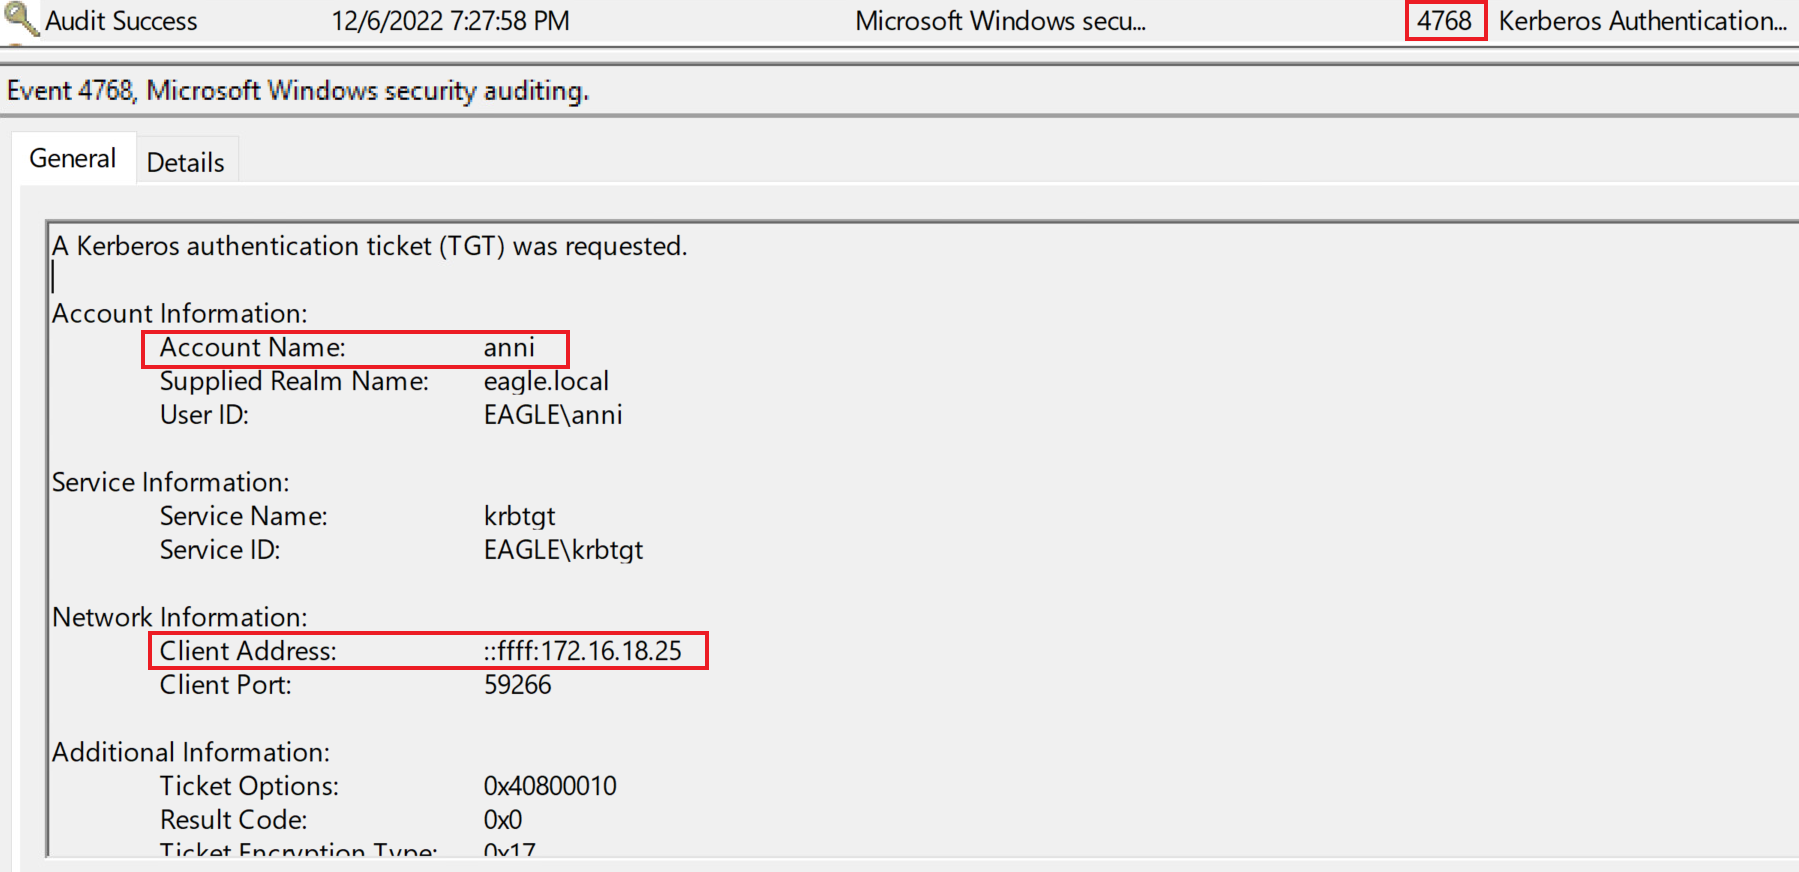Click the Microsoft Windows secu... source cell
This screenshot has width=1799, height=872.
pyautogui.click(x=1000, y=21)
